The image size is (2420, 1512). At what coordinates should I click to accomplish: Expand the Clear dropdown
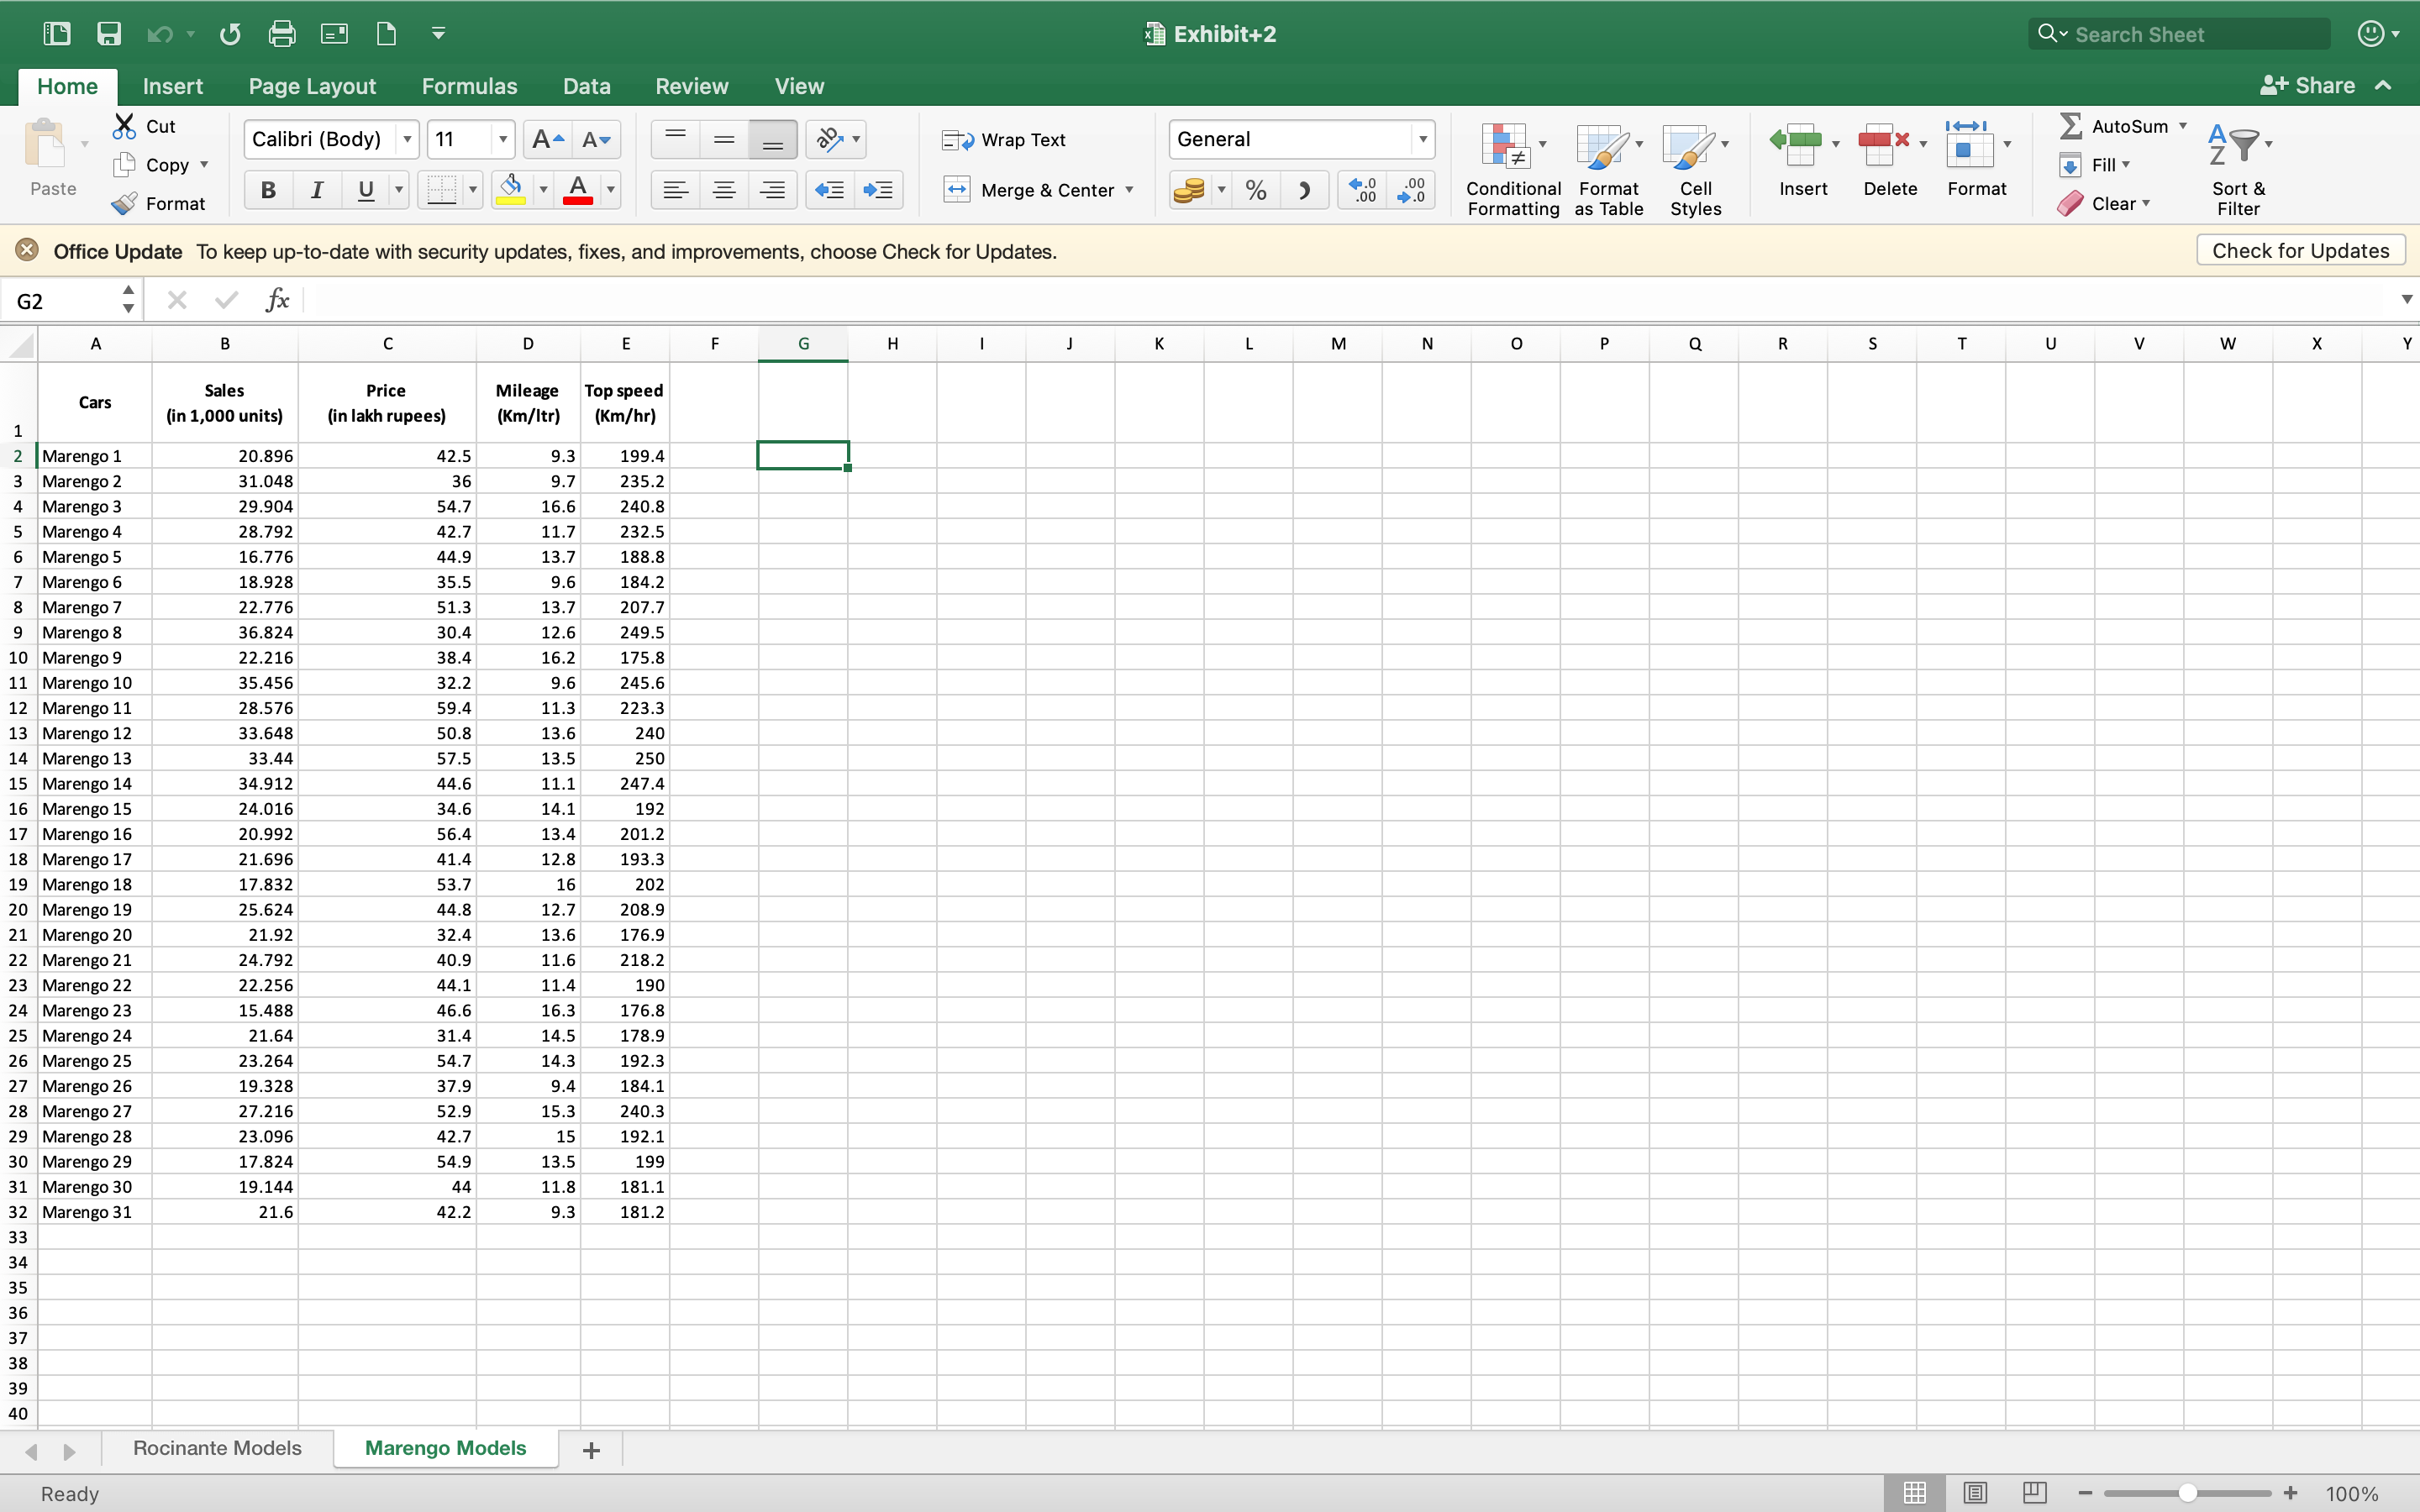[x=2146, y=203]
